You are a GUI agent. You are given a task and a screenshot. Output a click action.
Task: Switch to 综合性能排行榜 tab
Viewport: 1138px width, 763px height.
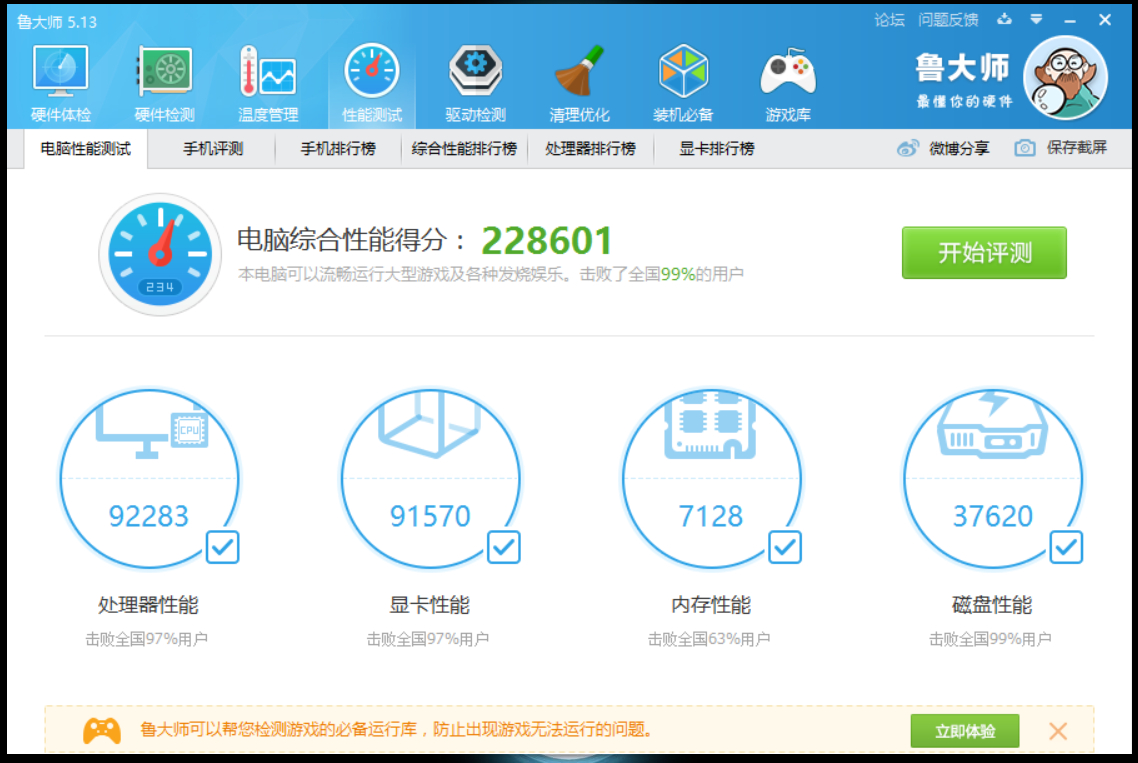(464, 149)
